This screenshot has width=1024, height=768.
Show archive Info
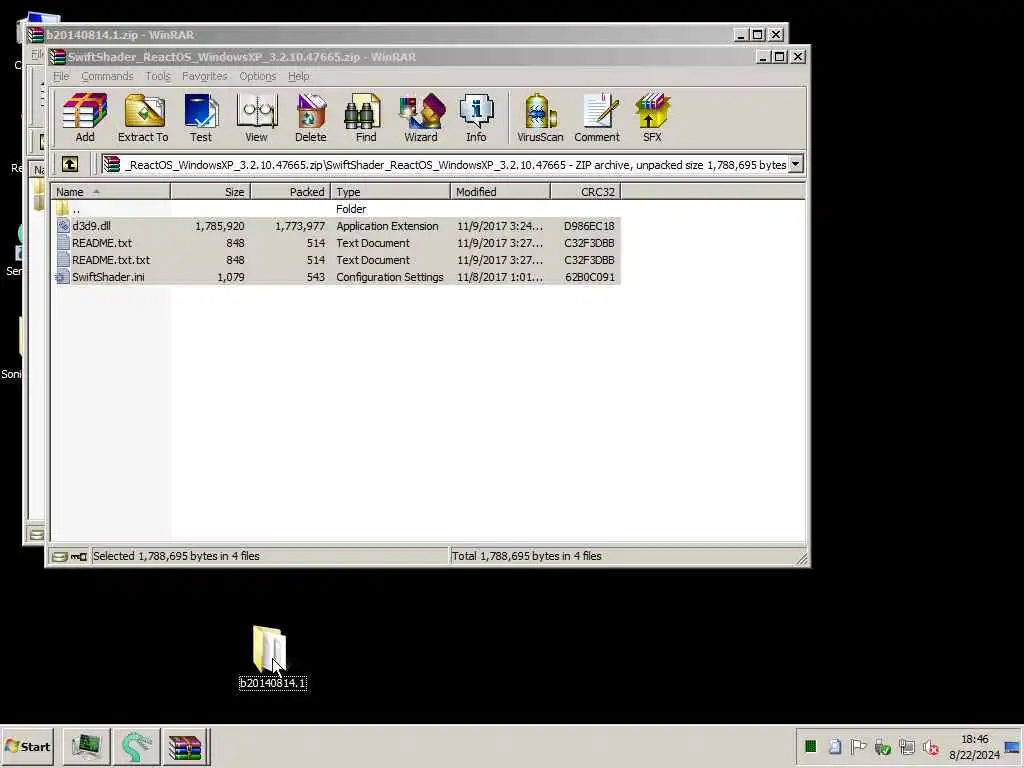coord(476,118)
